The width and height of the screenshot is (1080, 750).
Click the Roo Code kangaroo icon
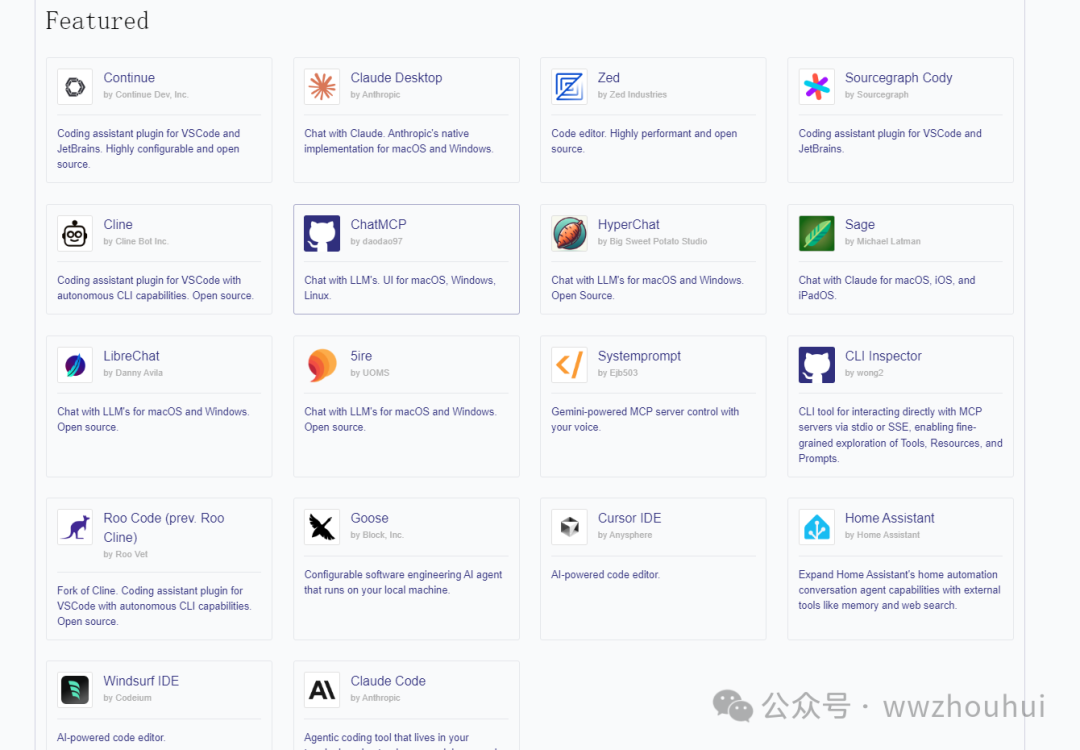(x=75, y=528)
